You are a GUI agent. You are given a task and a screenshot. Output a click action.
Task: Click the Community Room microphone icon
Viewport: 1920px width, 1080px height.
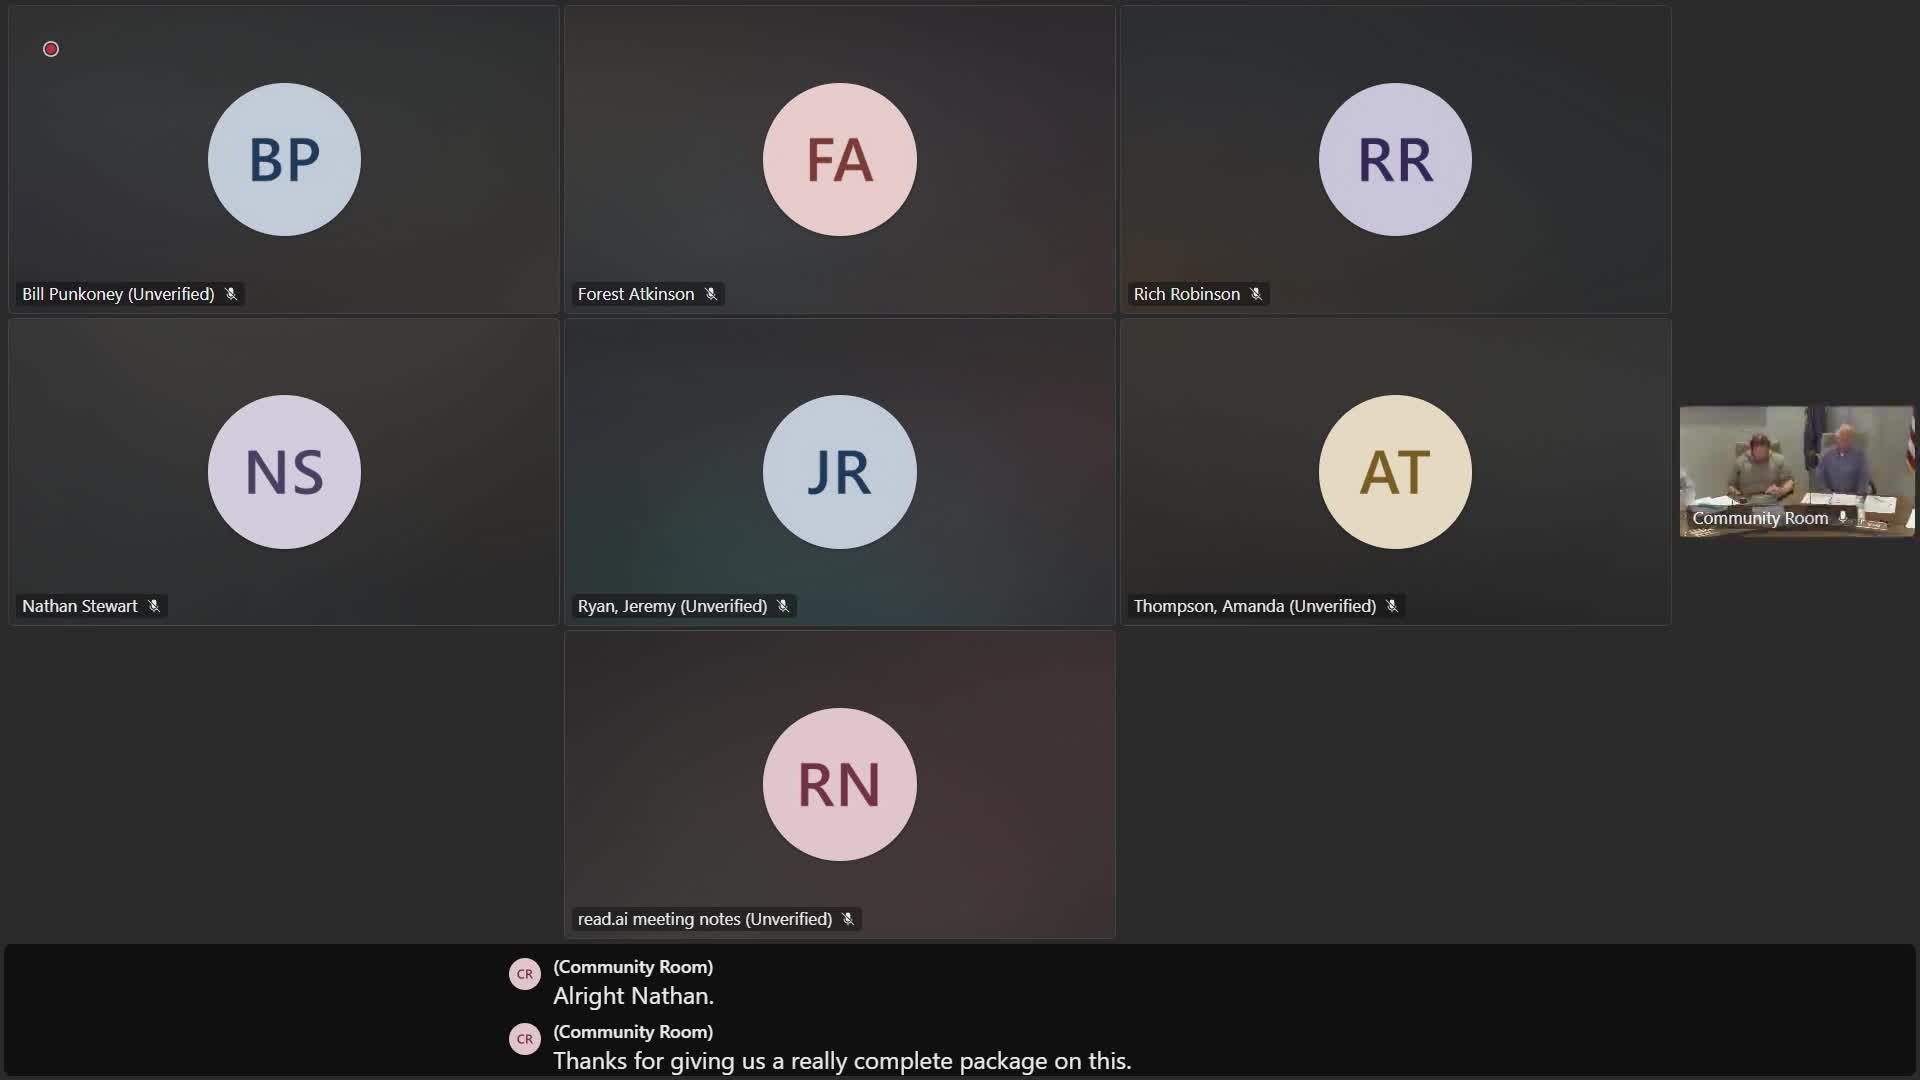coord(1843,518)
